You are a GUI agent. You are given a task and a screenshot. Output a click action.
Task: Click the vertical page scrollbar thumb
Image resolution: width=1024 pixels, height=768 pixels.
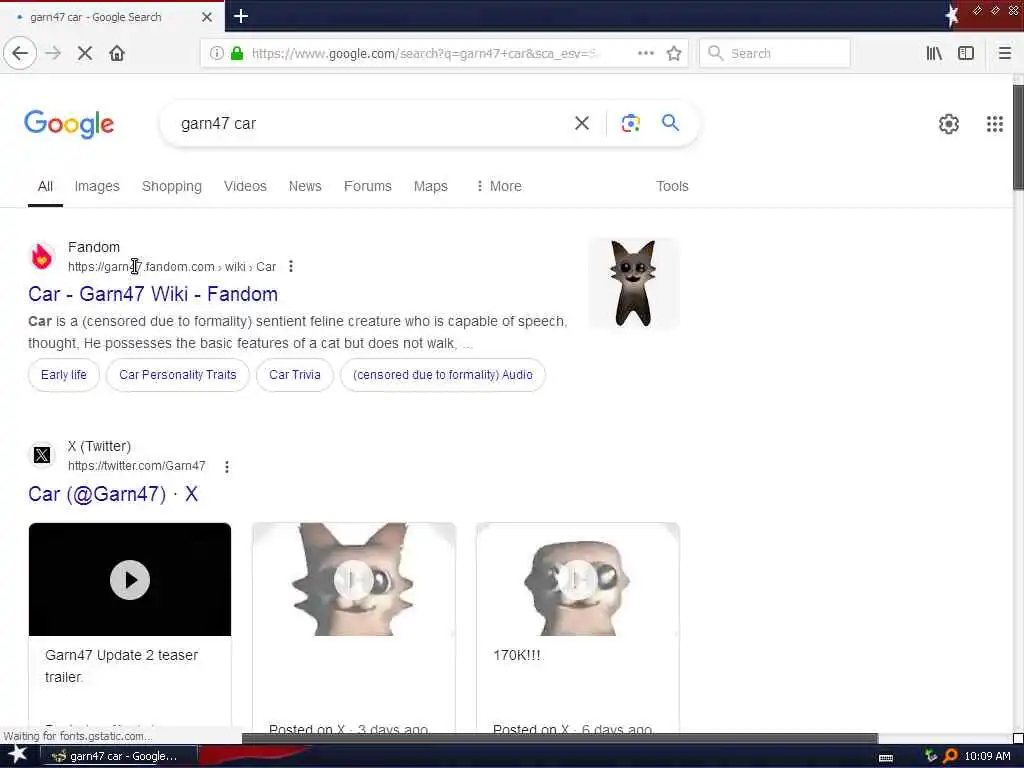[x=1018, y=137]
